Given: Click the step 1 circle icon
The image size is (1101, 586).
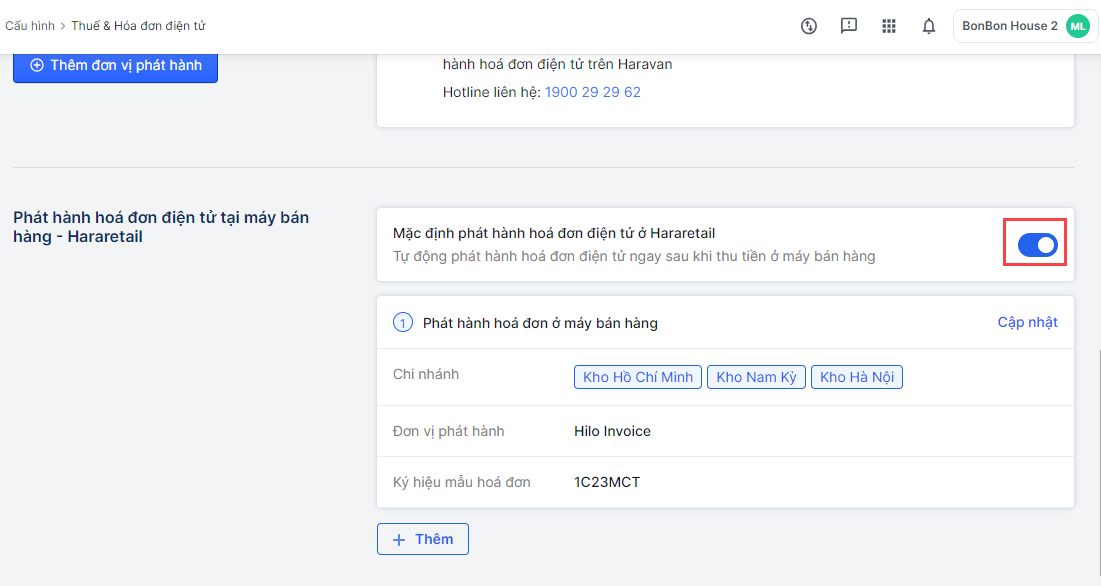Looking at the screenshot, I should (x=403, y=323).
